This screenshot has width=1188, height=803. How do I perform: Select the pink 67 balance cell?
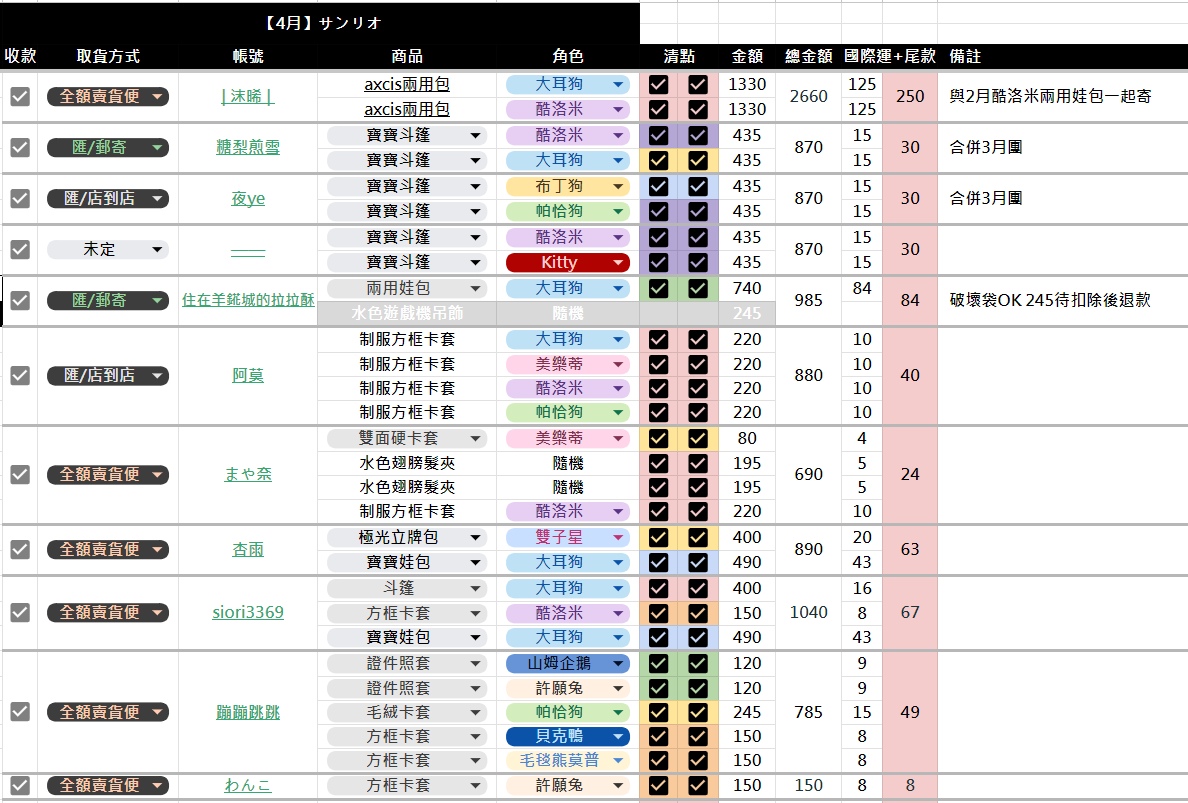[x=910, y=612]
